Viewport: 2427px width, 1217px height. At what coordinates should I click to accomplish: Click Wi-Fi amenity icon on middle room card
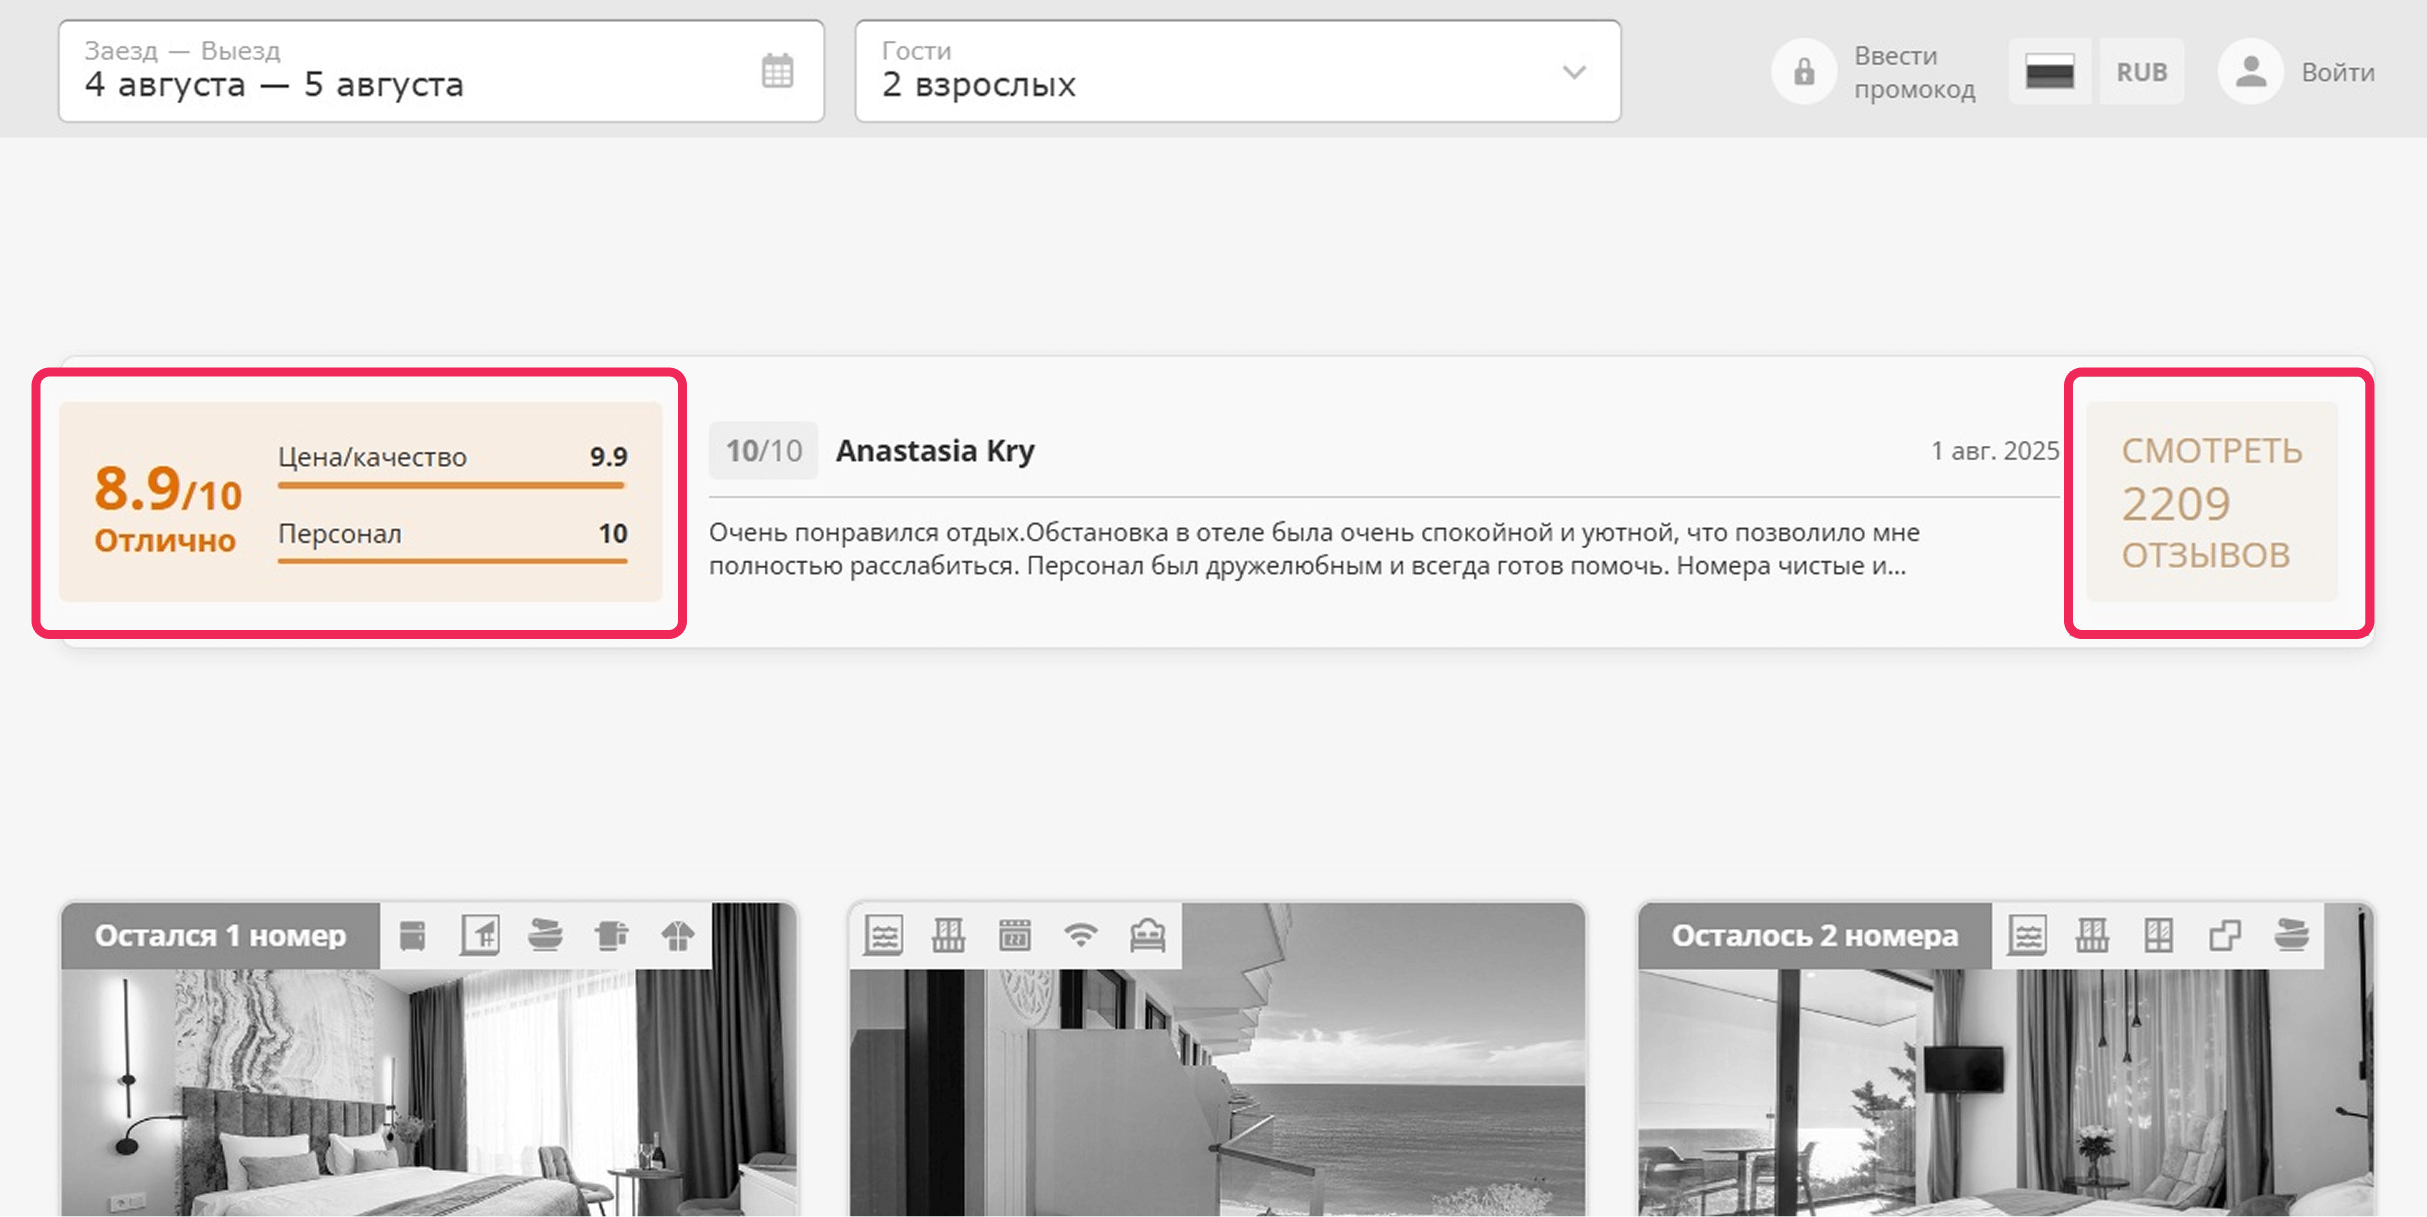1081,936
